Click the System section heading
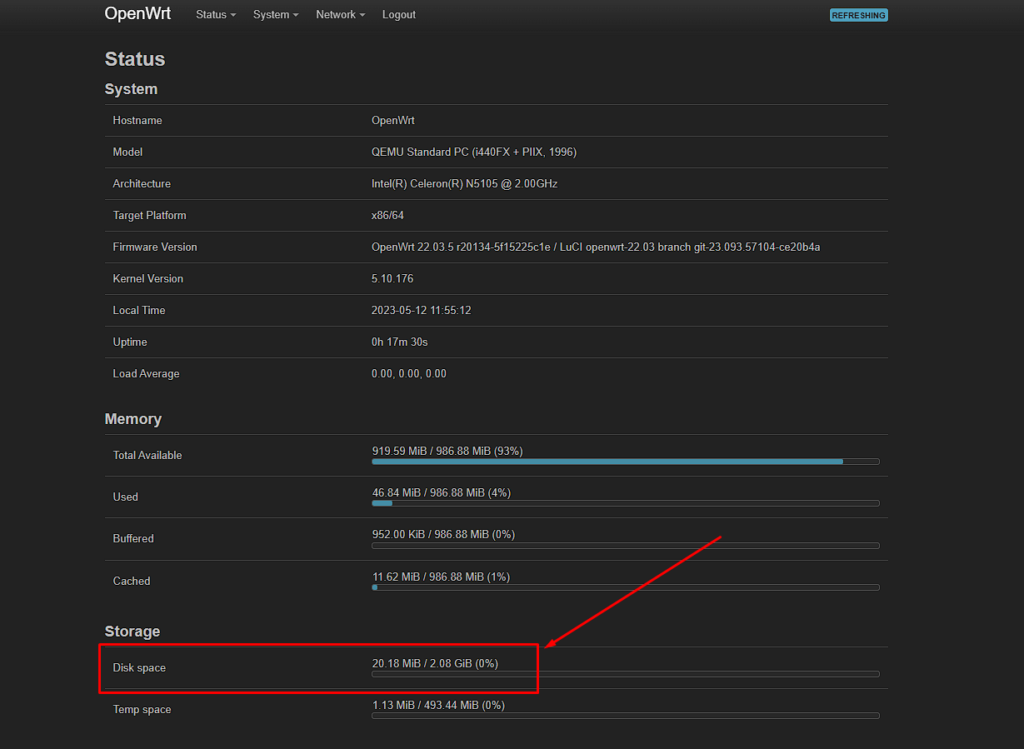 tap(131, 89)
